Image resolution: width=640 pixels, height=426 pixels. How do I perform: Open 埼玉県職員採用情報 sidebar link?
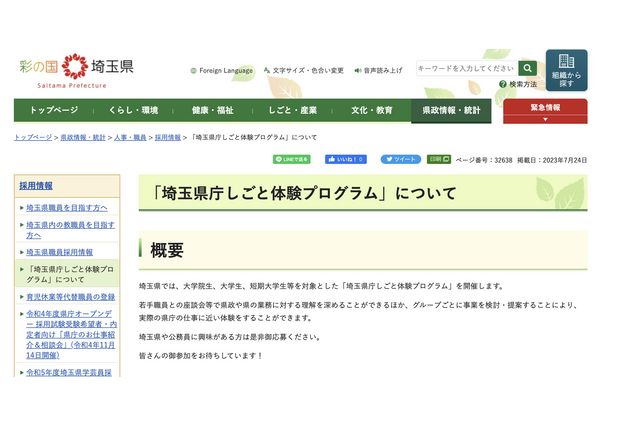[x=60, y=252]
